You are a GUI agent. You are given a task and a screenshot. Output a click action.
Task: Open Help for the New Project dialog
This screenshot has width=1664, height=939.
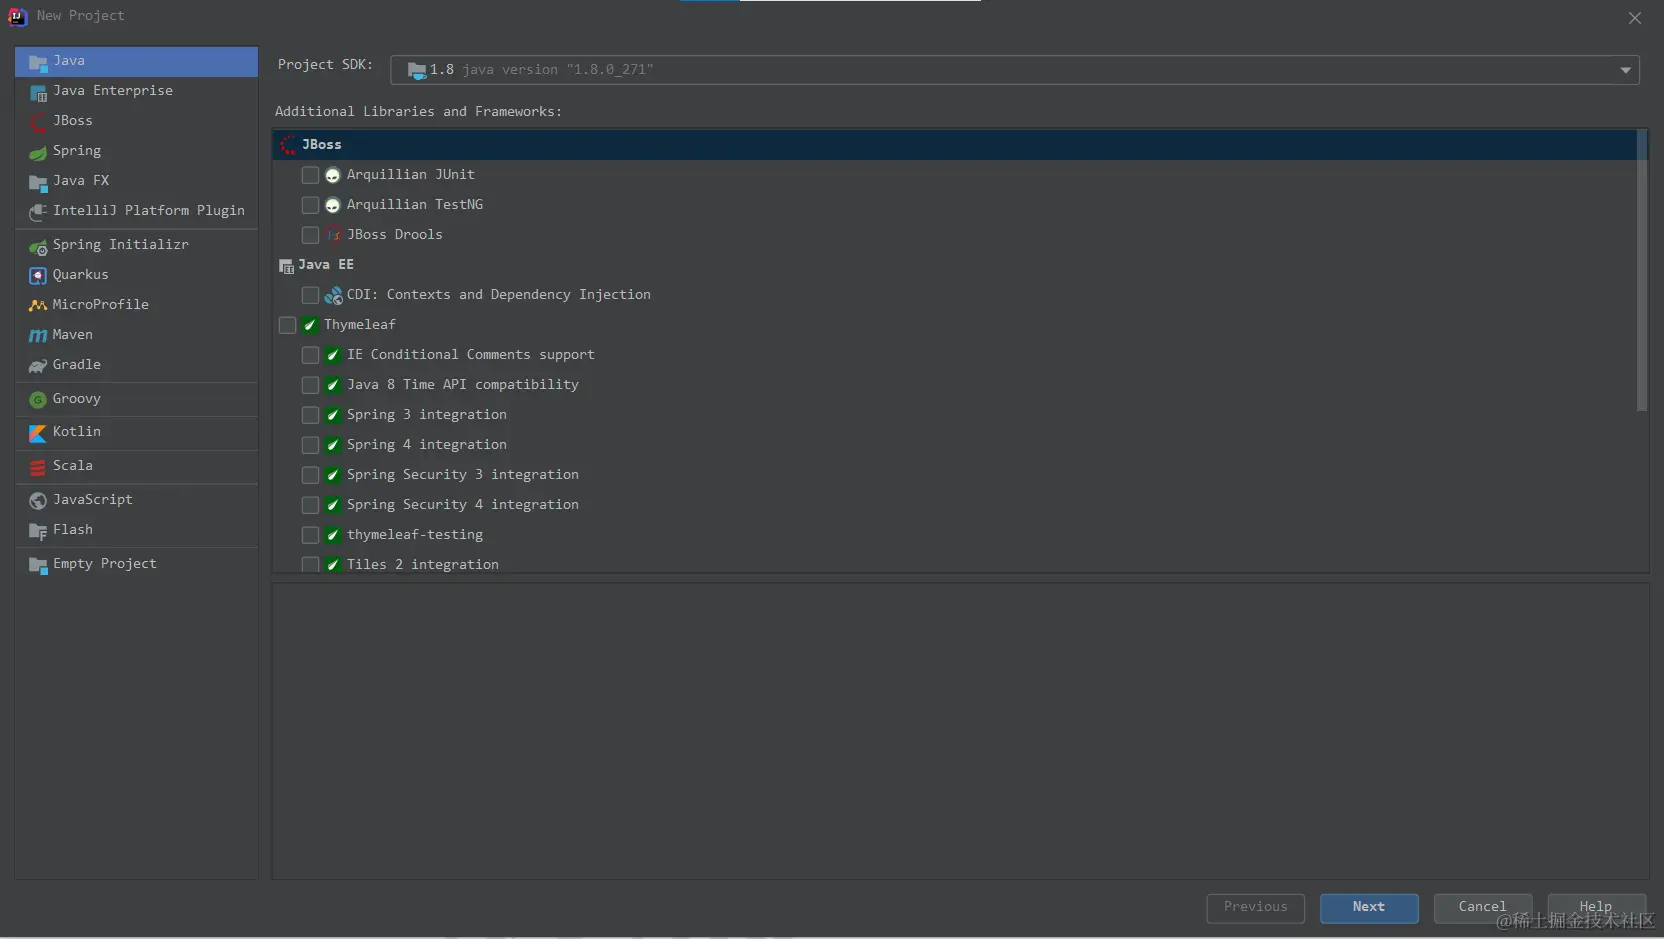pos(1596,907)
